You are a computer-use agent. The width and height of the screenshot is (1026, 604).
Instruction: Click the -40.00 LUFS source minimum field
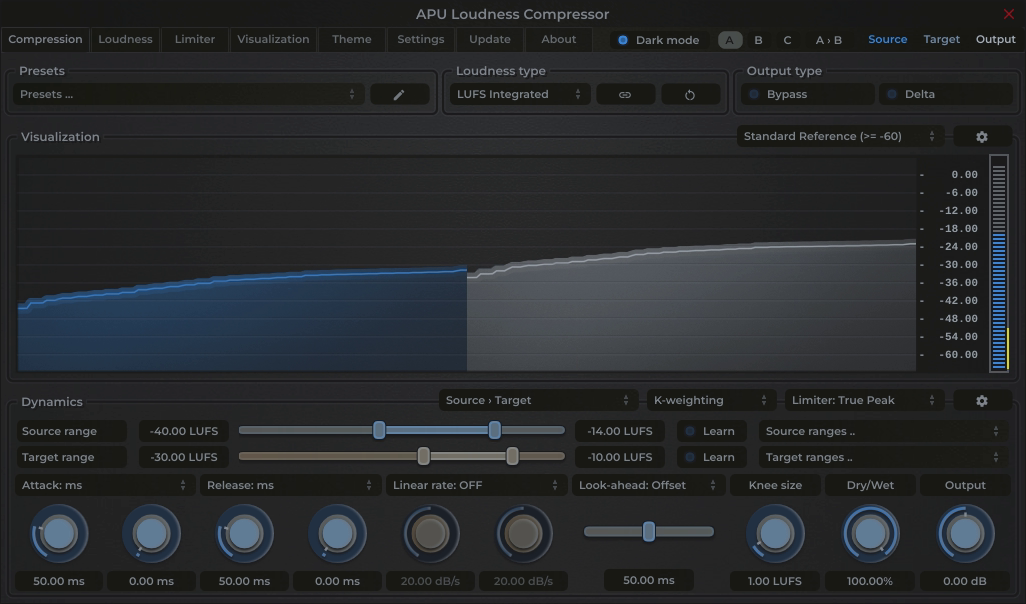[x=184, y=431]
